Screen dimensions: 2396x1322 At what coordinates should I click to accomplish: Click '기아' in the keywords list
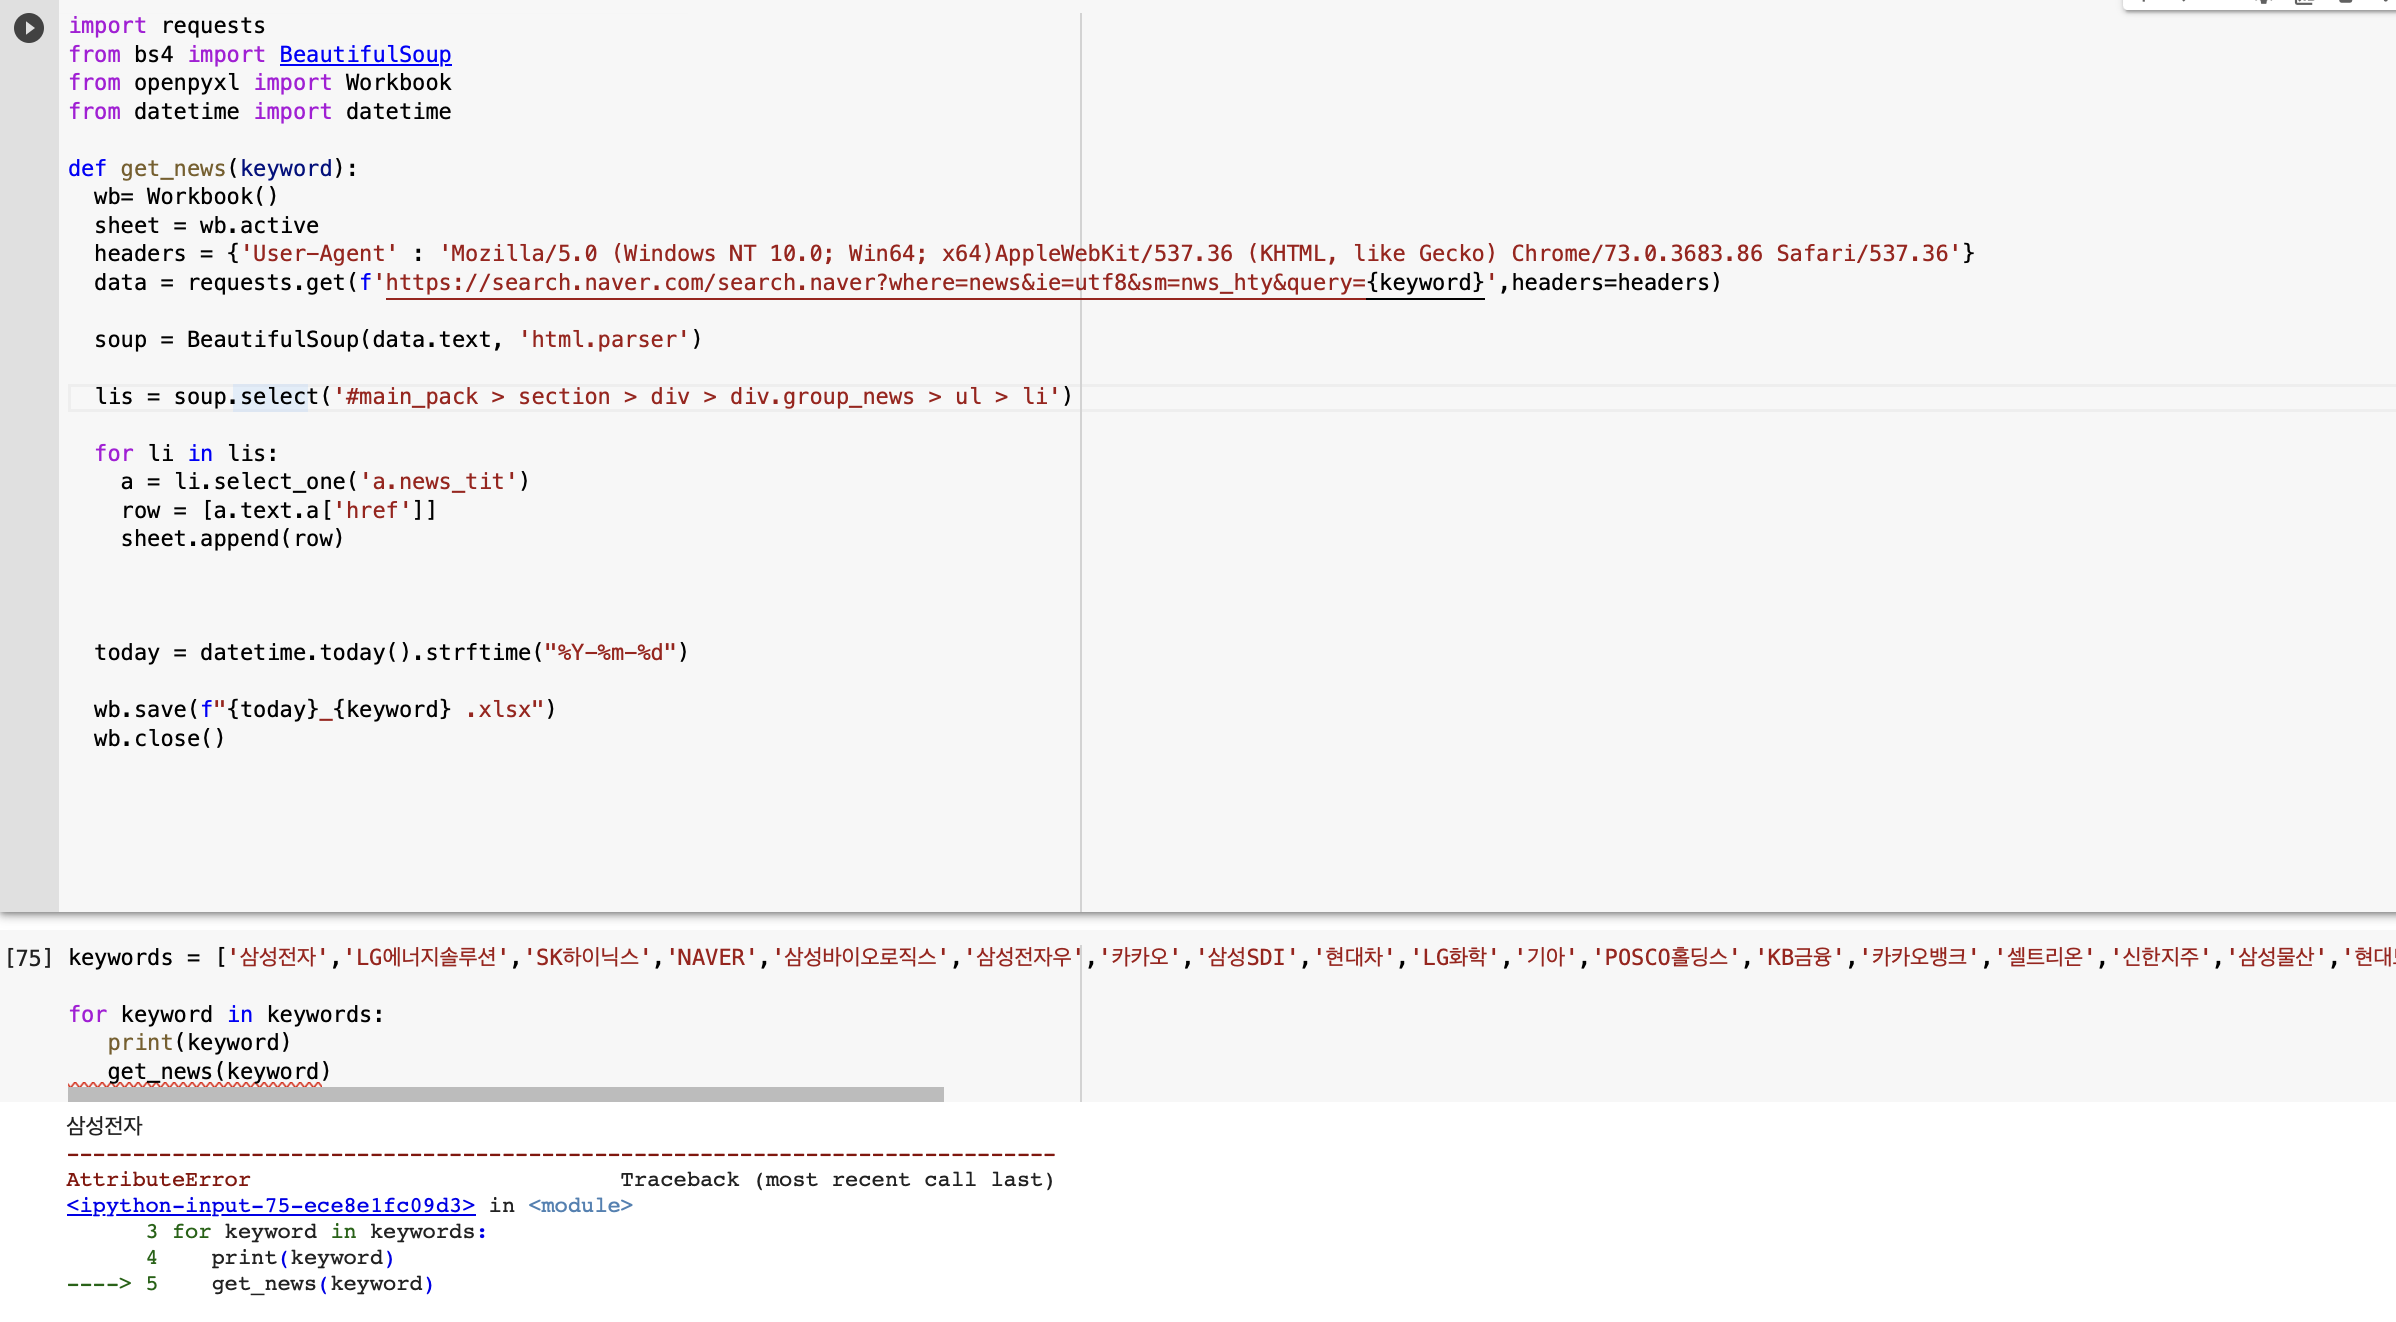[1545, 958]
